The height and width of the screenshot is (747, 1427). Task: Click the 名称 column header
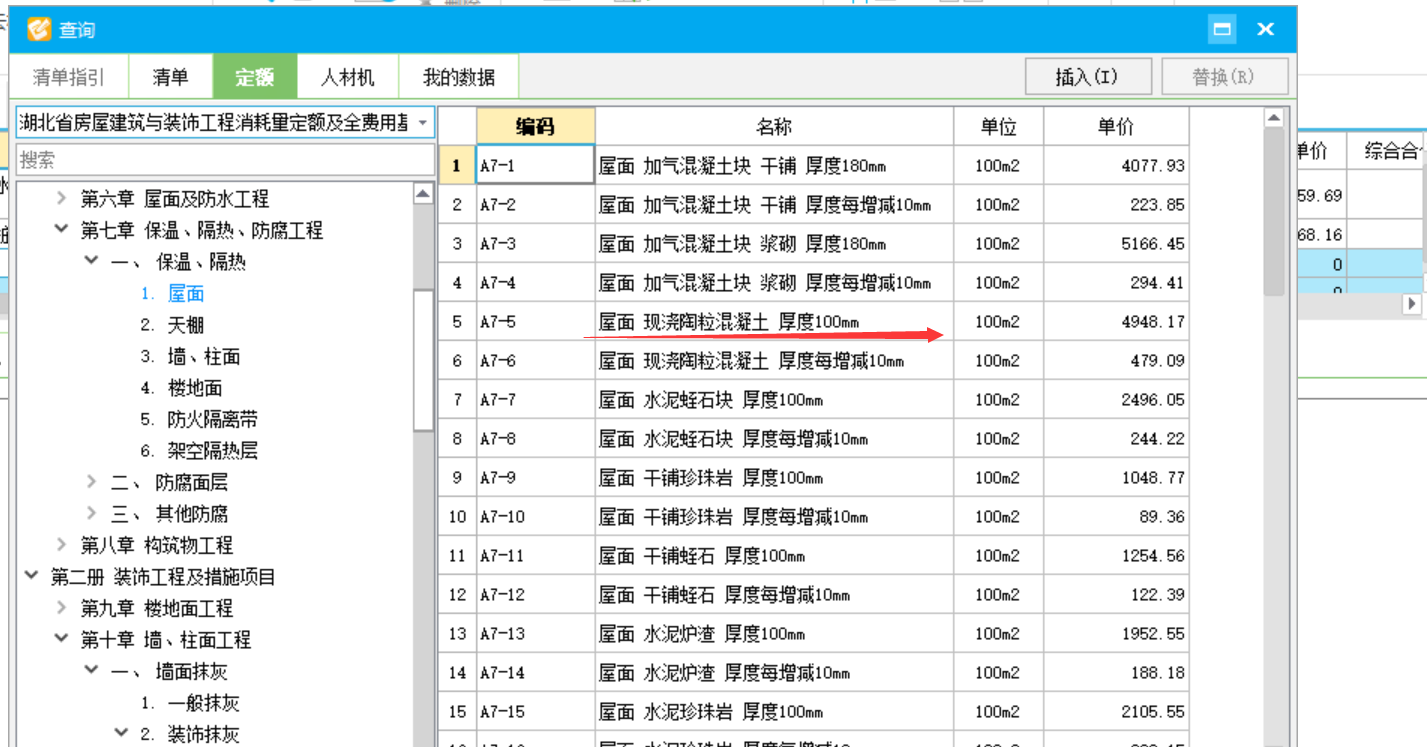774,126
